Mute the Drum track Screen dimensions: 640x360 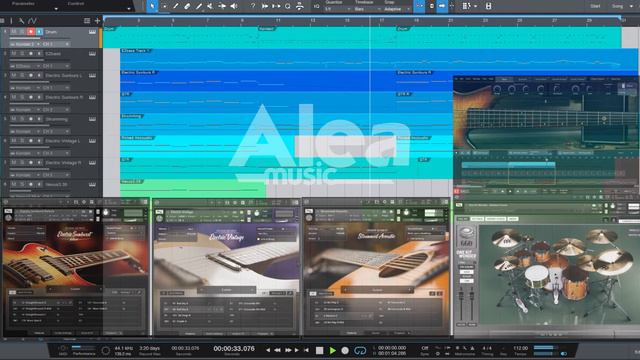pos(14,31)
